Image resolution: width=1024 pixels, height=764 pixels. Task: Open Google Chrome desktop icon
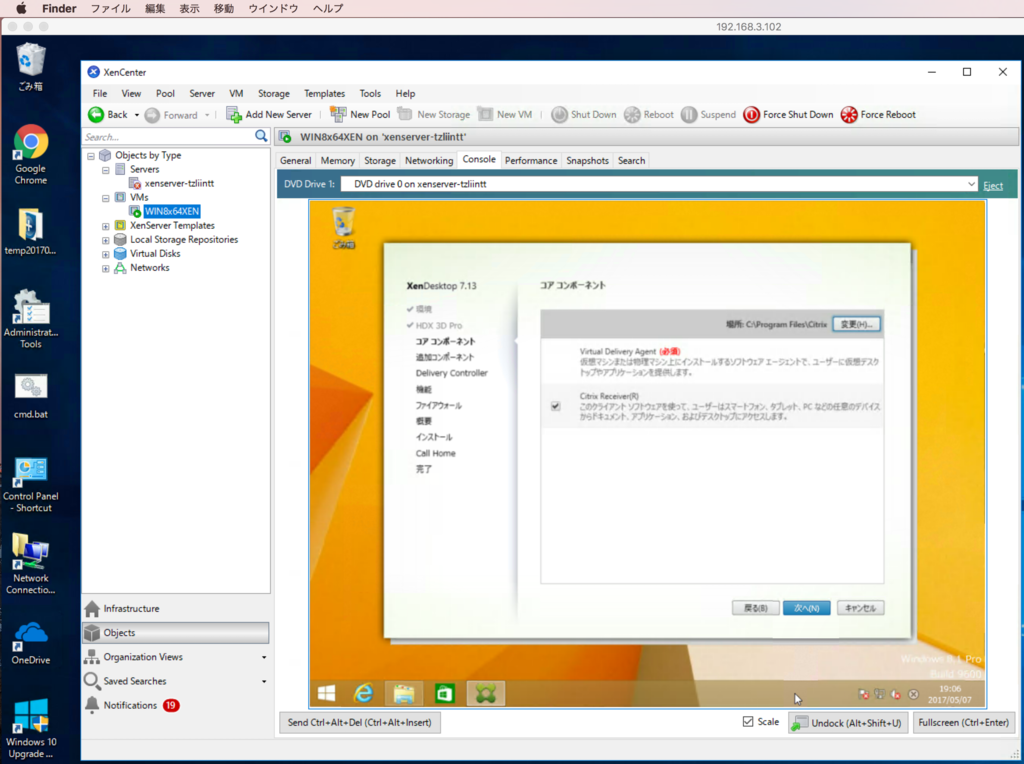(31, 155)
